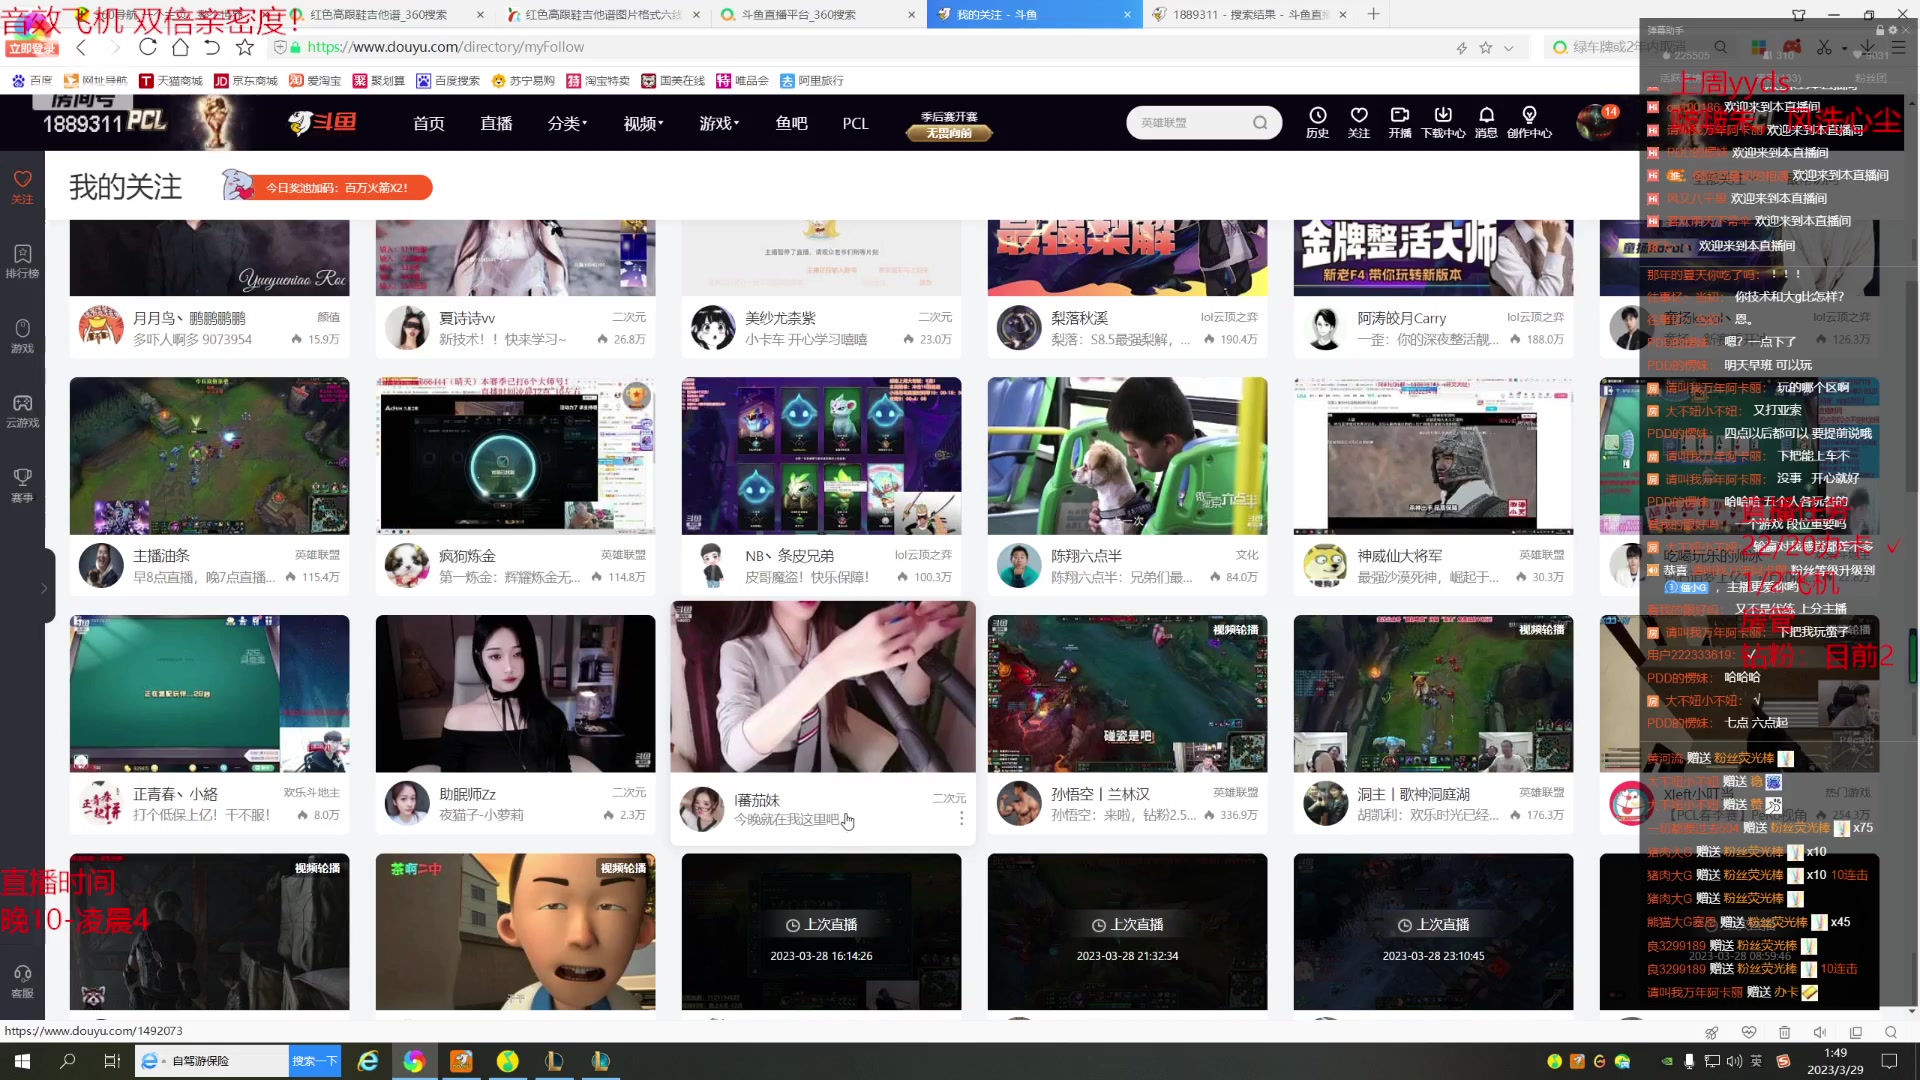1920x1080 pixels.
Task: Open the 创作中心 lightbulb icon
Action: [x=1529, y=122]
